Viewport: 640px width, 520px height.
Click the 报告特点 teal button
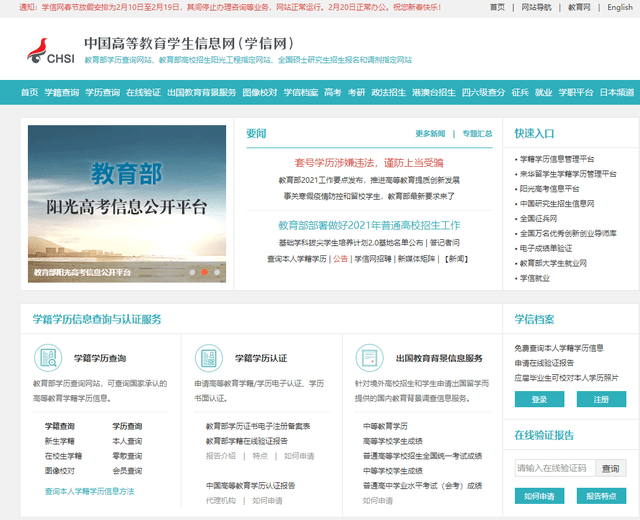[x=600, y=495]
